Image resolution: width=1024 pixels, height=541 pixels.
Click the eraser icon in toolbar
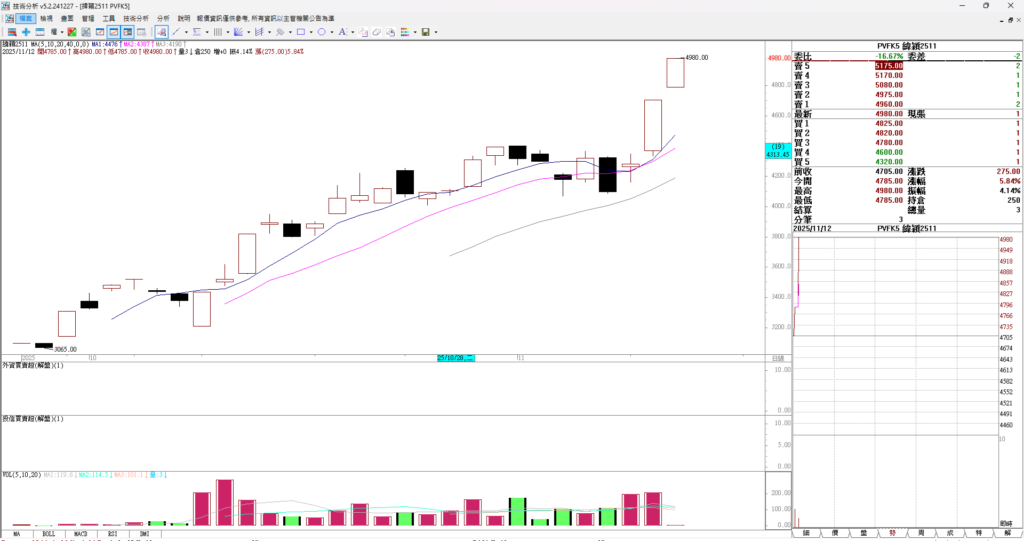click(377, 32)
